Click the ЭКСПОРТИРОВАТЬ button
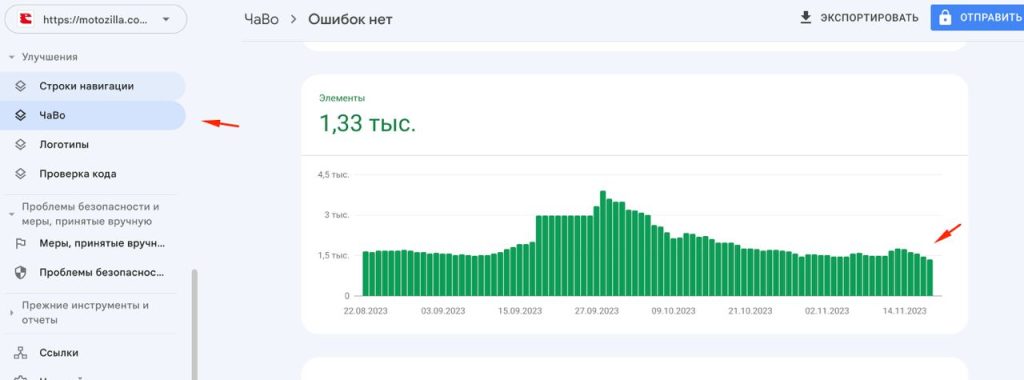Screen dimensions: 1024x380 coord(859,18)
